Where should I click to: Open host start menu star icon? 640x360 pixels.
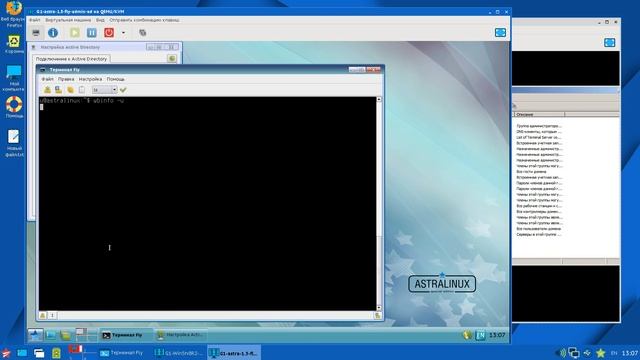[x=6, y=353]
